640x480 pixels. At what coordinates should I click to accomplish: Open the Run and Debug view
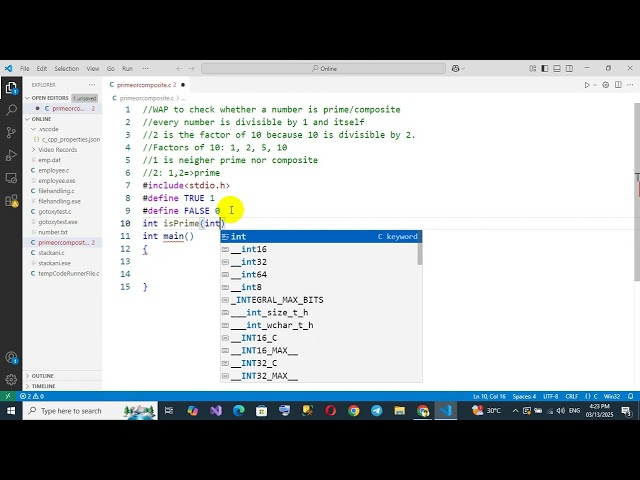(11, 155)
